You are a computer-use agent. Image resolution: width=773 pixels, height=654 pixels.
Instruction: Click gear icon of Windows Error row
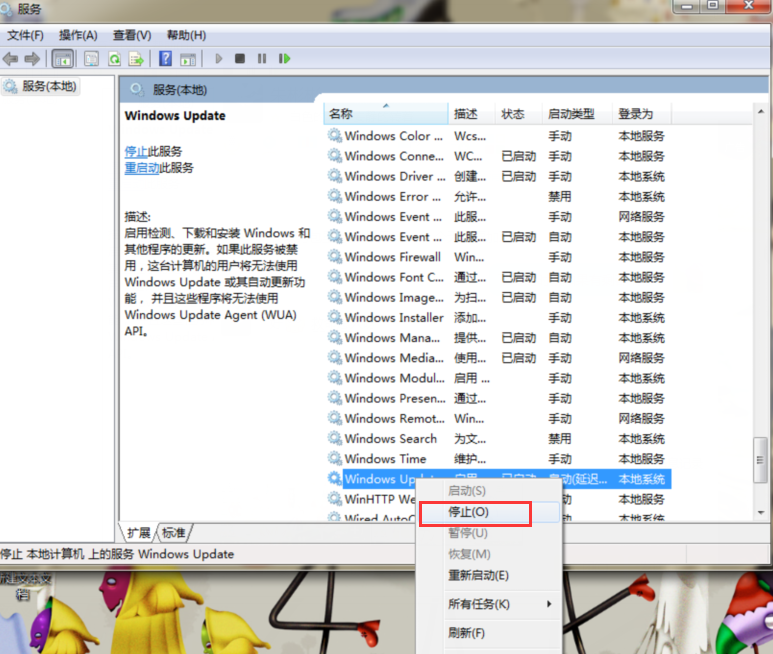click(335, 196)
